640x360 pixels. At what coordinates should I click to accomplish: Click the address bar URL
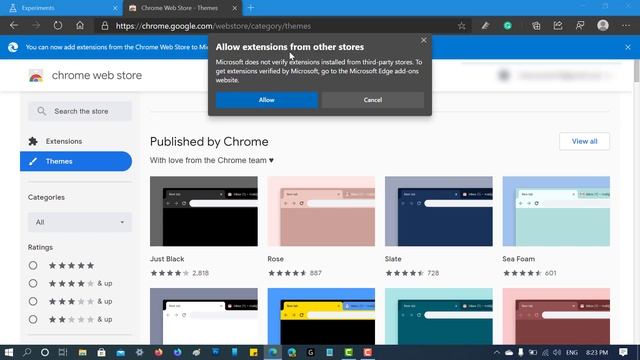(x=213, y=26)
